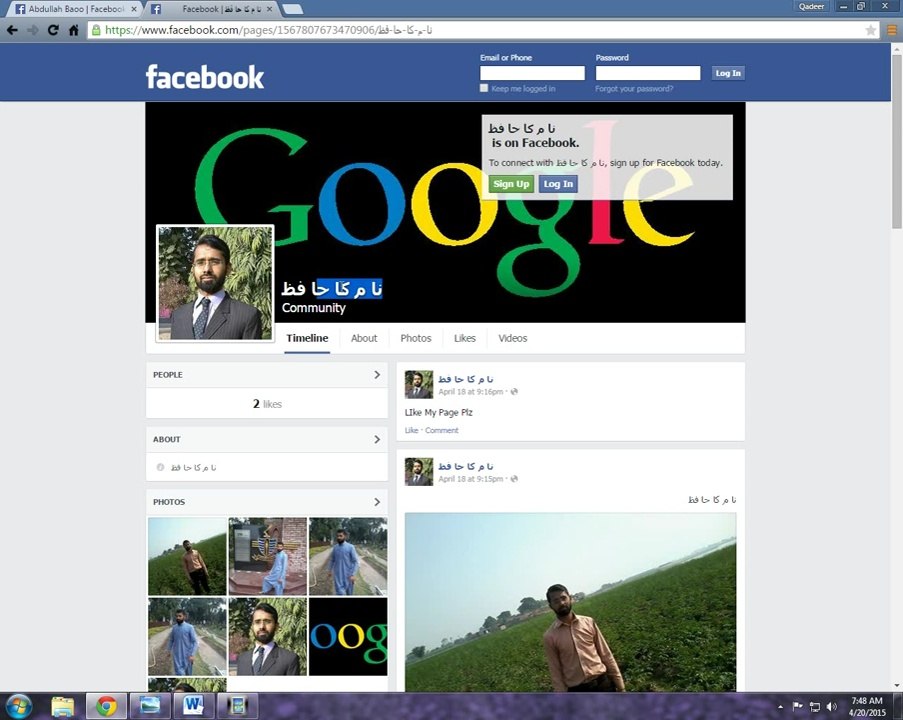
Task: Expand the About section chevron
Action: pos(377,439)
